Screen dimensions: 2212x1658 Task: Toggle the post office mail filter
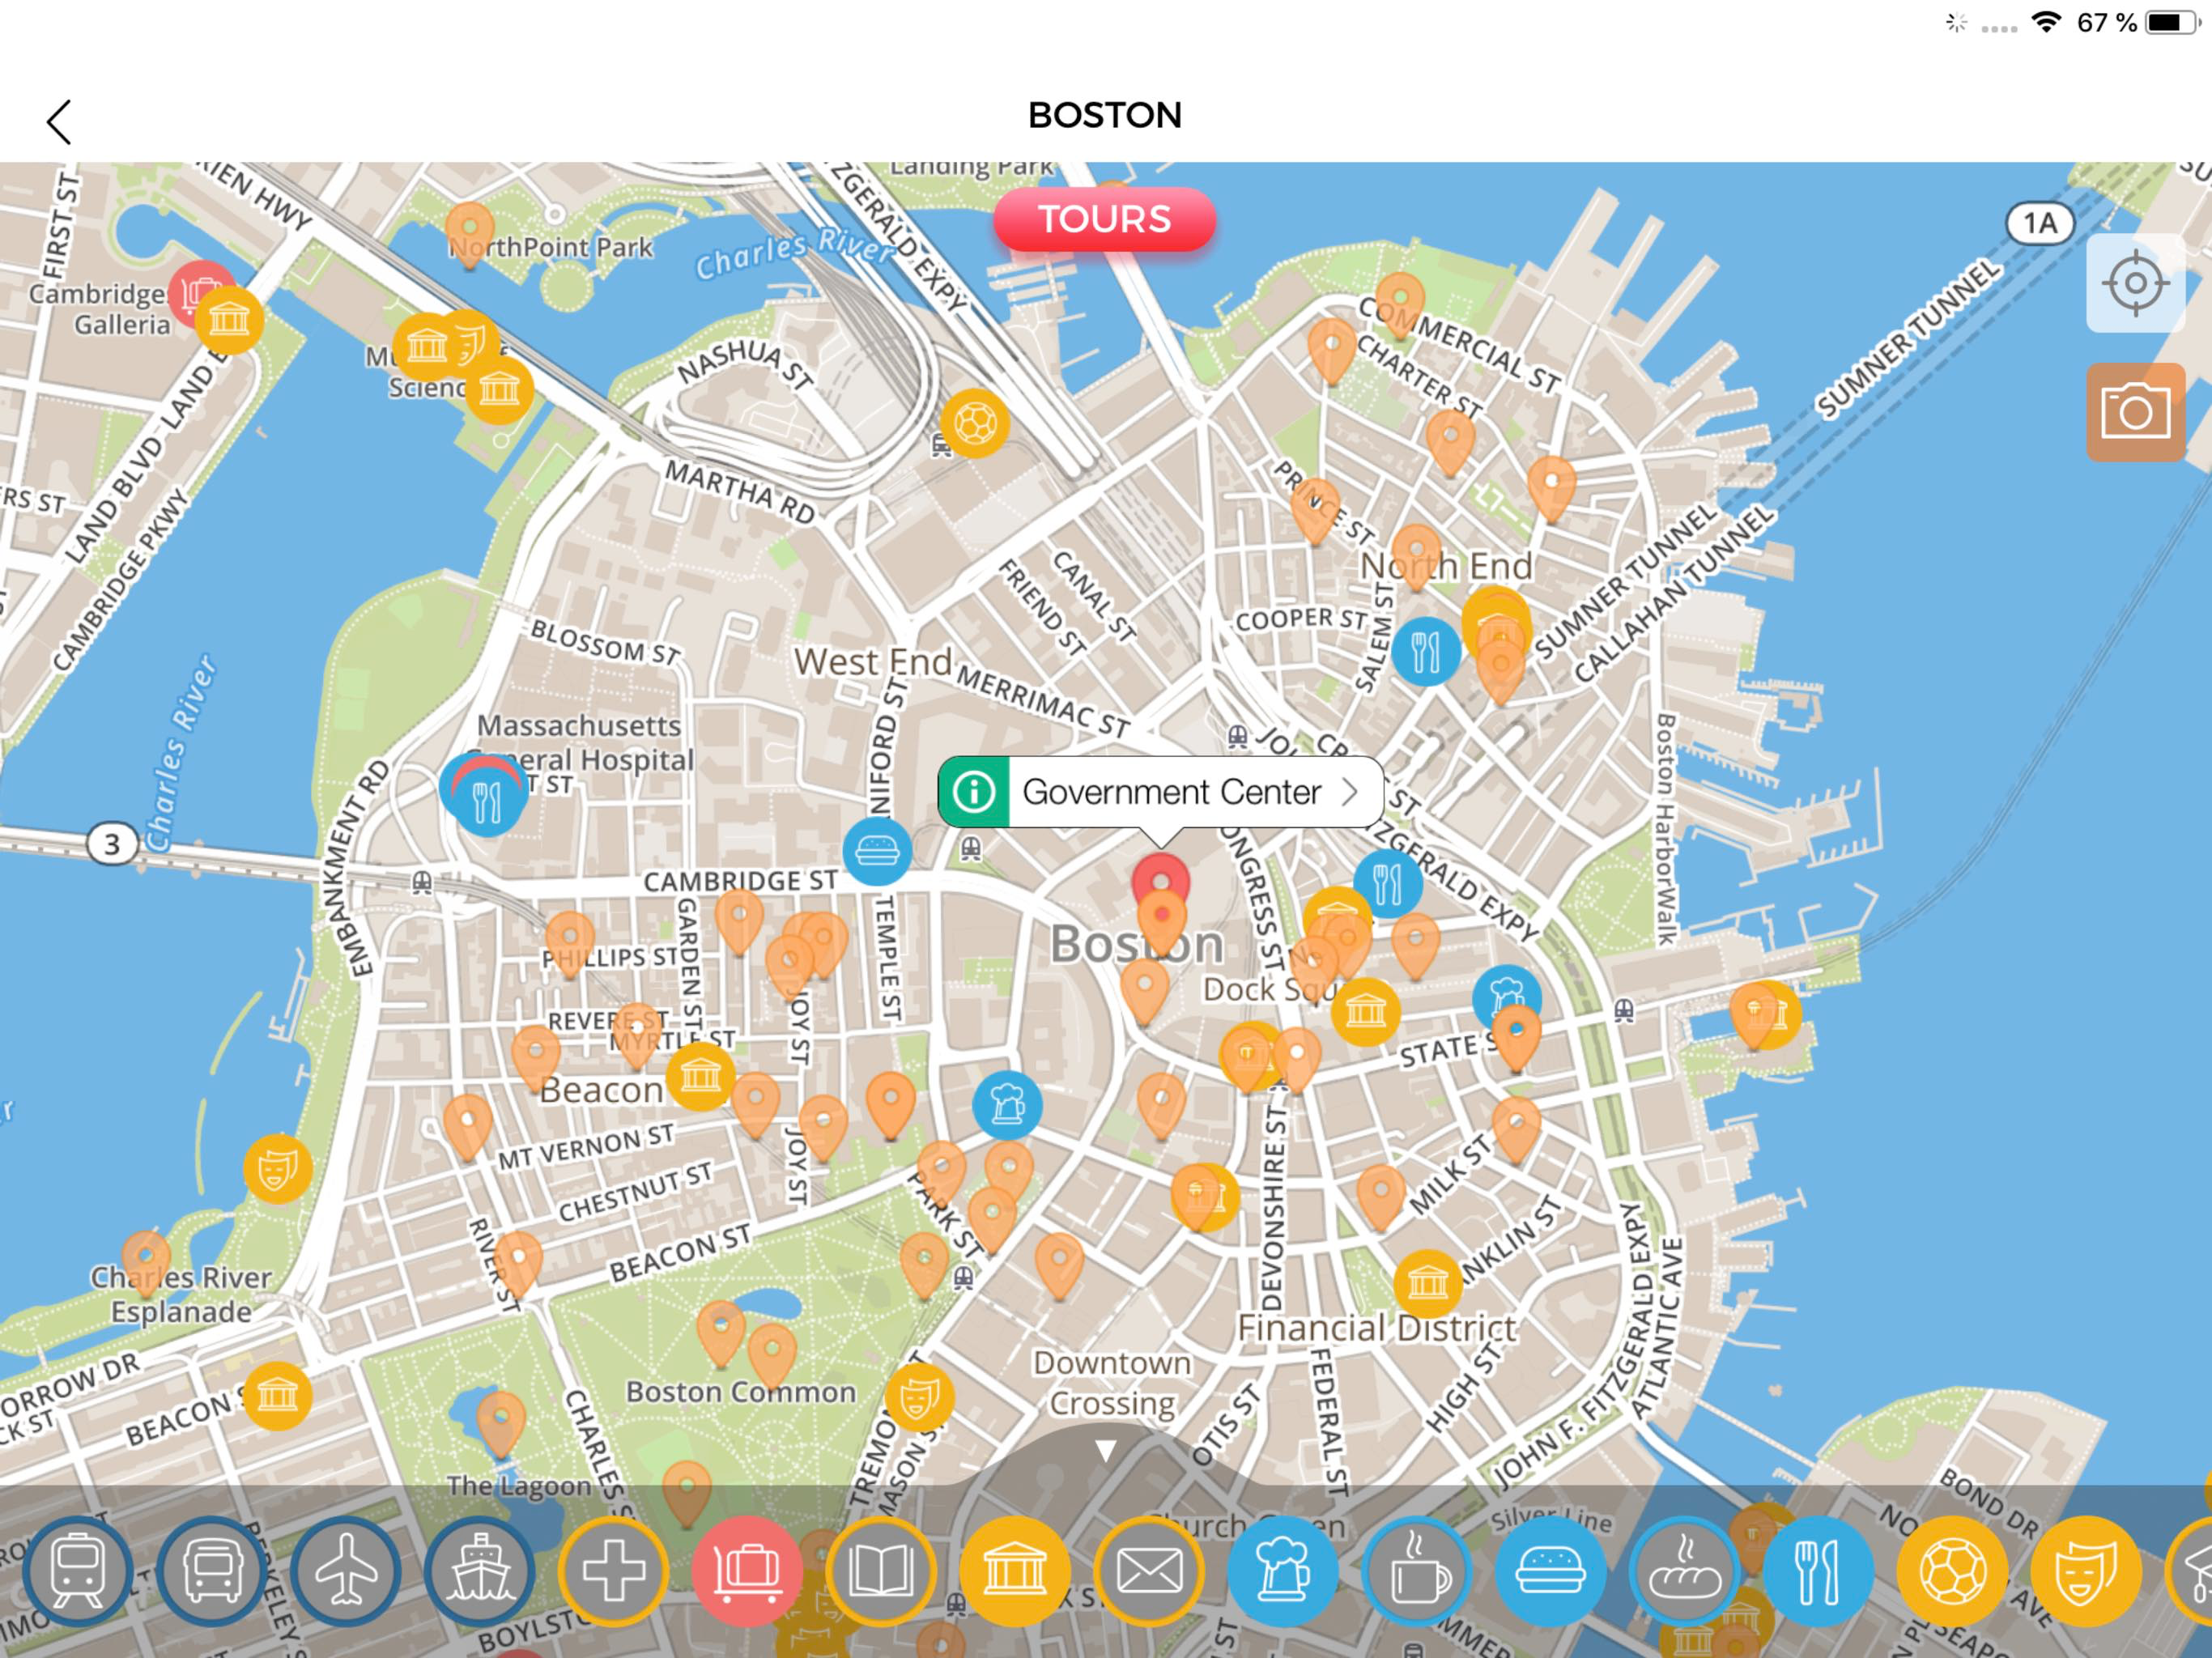coord(1149,1571)
